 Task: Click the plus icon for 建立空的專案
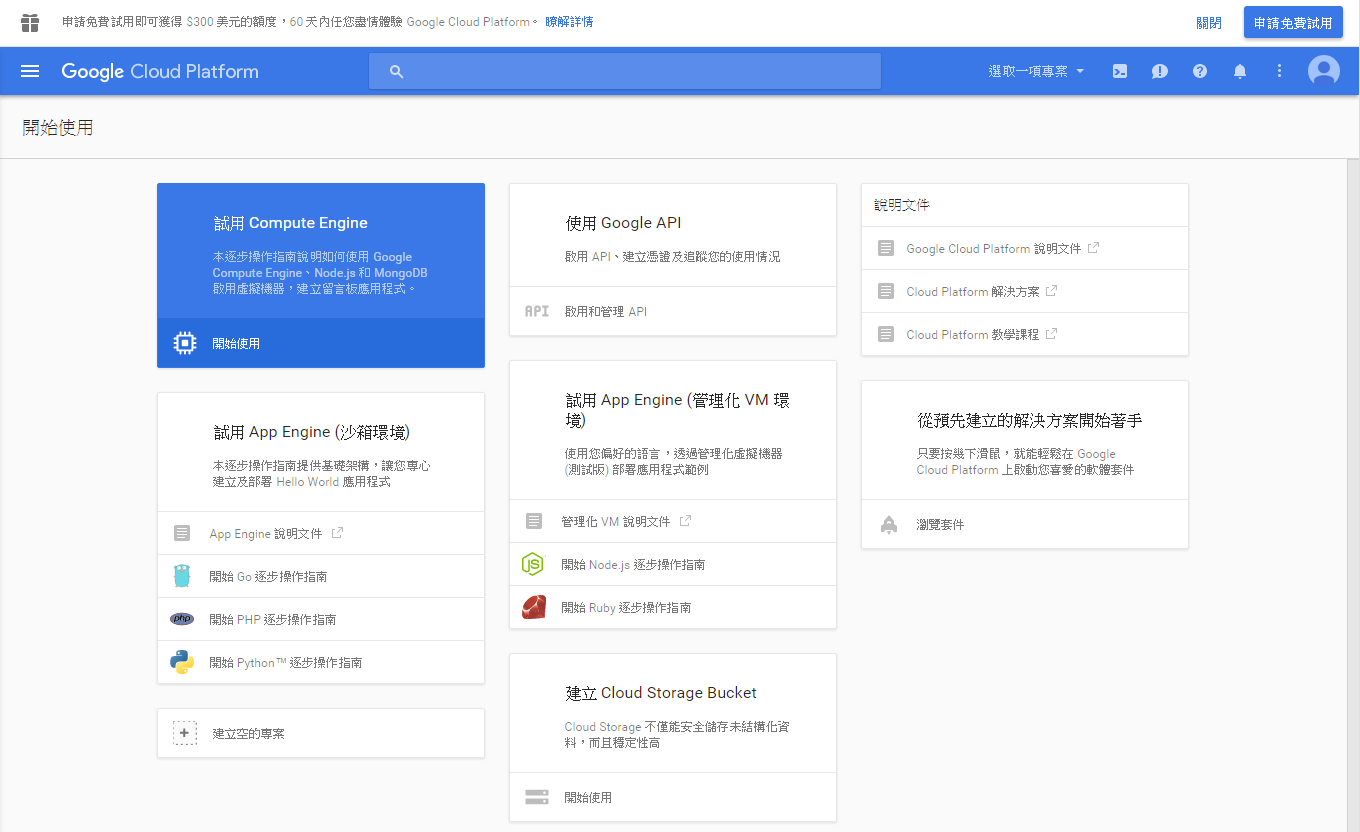tap(185, 733)
